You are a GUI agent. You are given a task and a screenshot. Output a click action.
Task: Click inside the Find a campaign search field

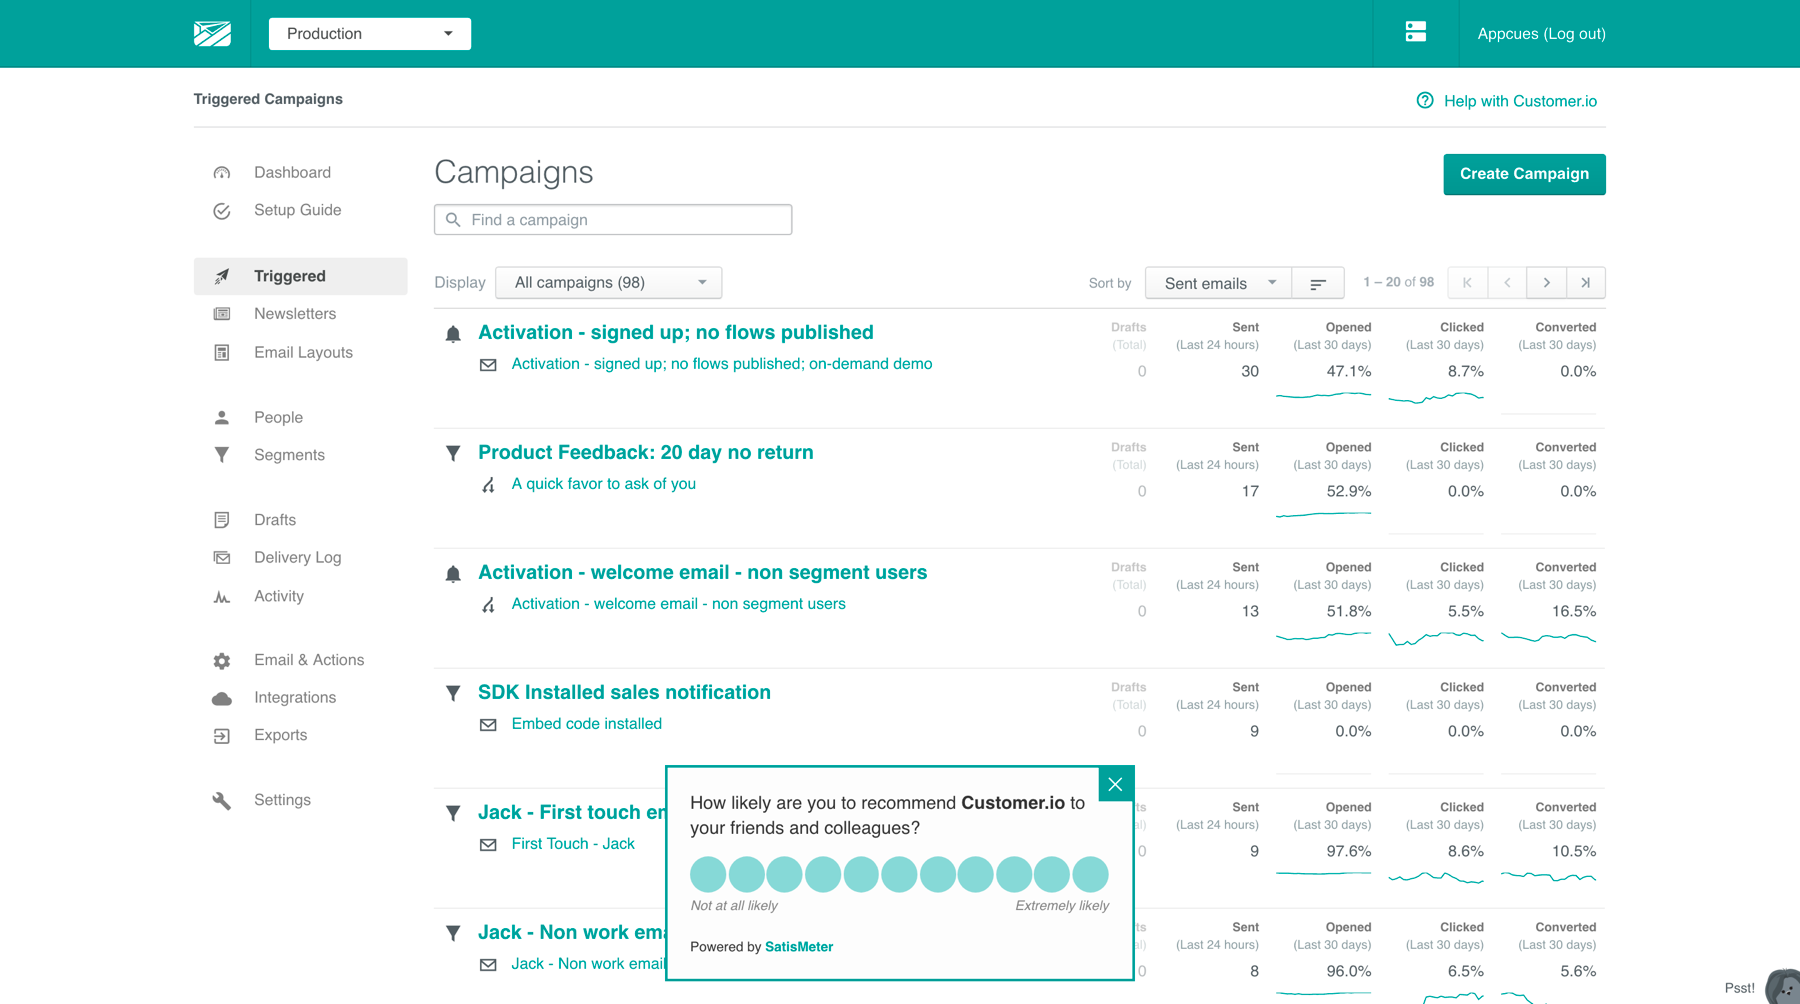612,219
